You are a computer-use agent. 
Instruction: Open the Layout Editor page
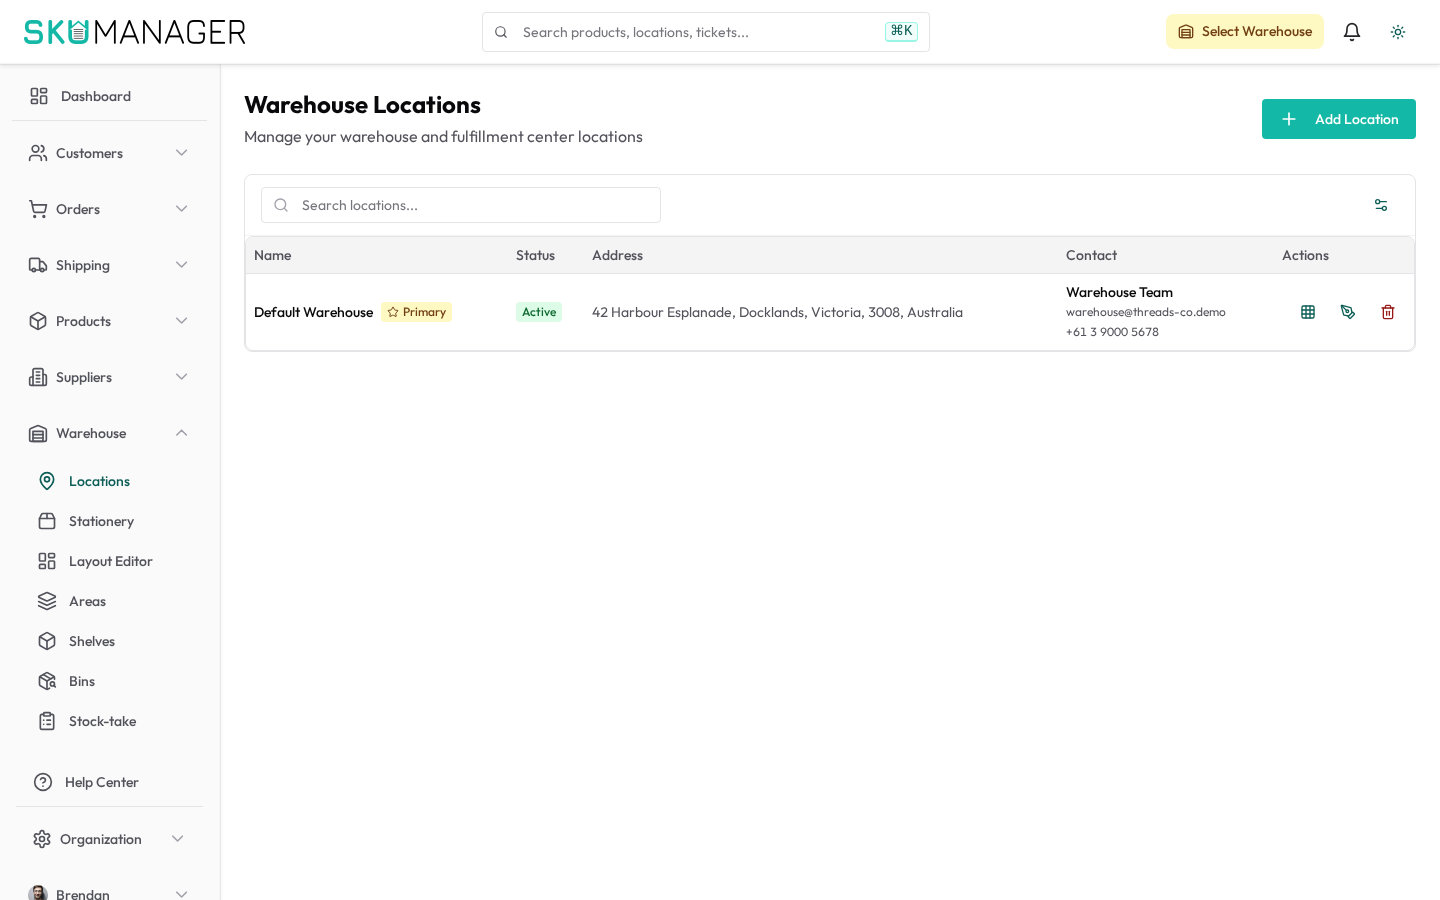pos(109,561)
